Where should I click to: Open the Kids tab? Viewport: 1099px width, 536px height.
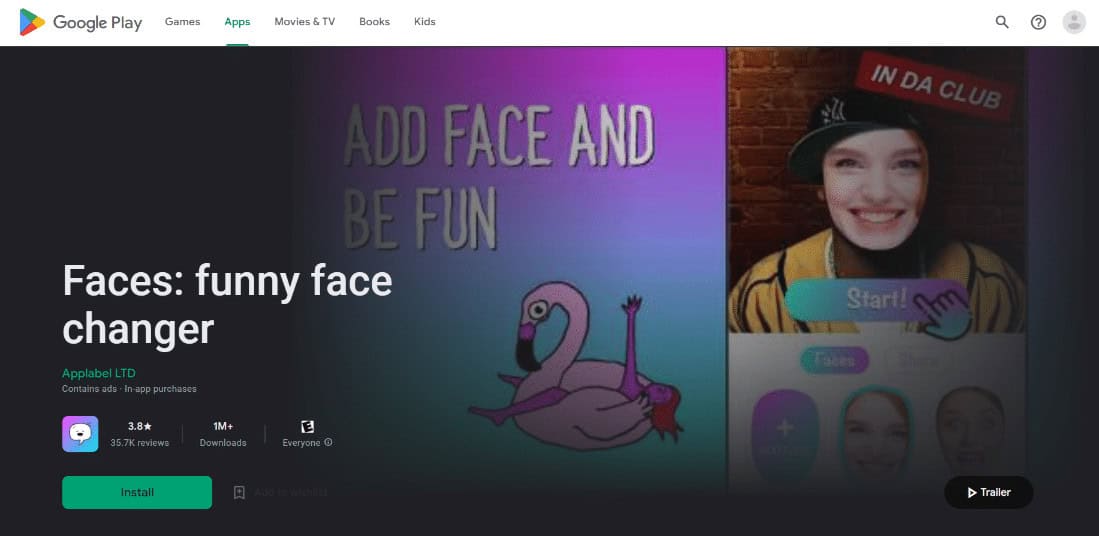tap(425, 22)
